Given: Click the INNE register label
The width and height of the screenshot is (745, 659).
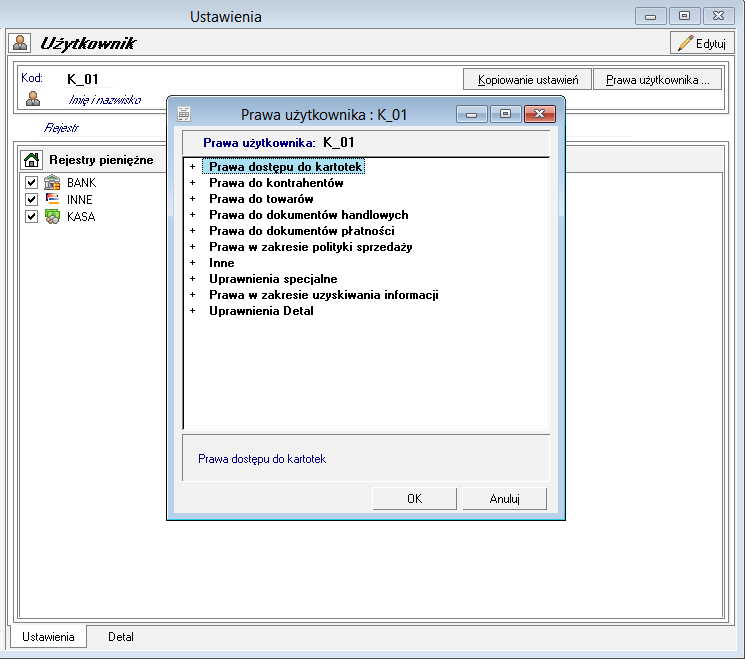Looking at the screenshot, I should pos(79,200).
